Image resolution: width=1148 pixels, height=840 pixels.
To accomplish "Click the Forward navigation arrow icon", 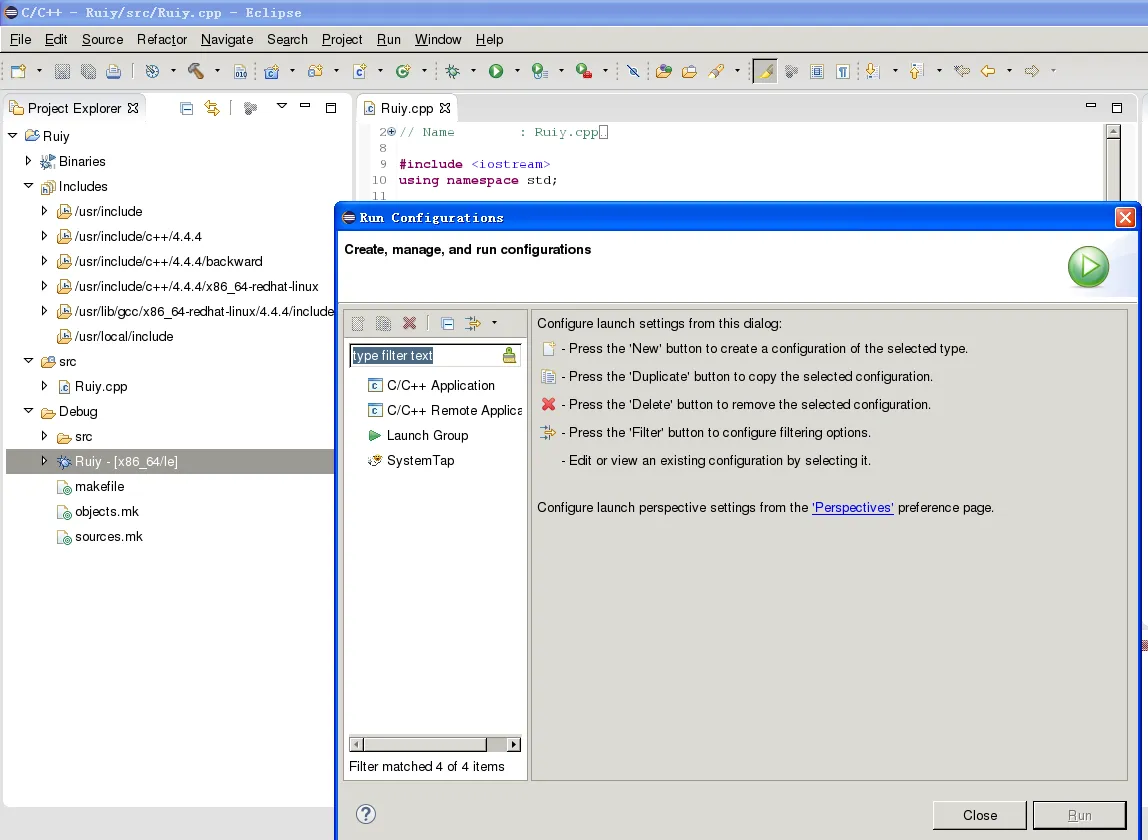I will (x=1032, y=71).
